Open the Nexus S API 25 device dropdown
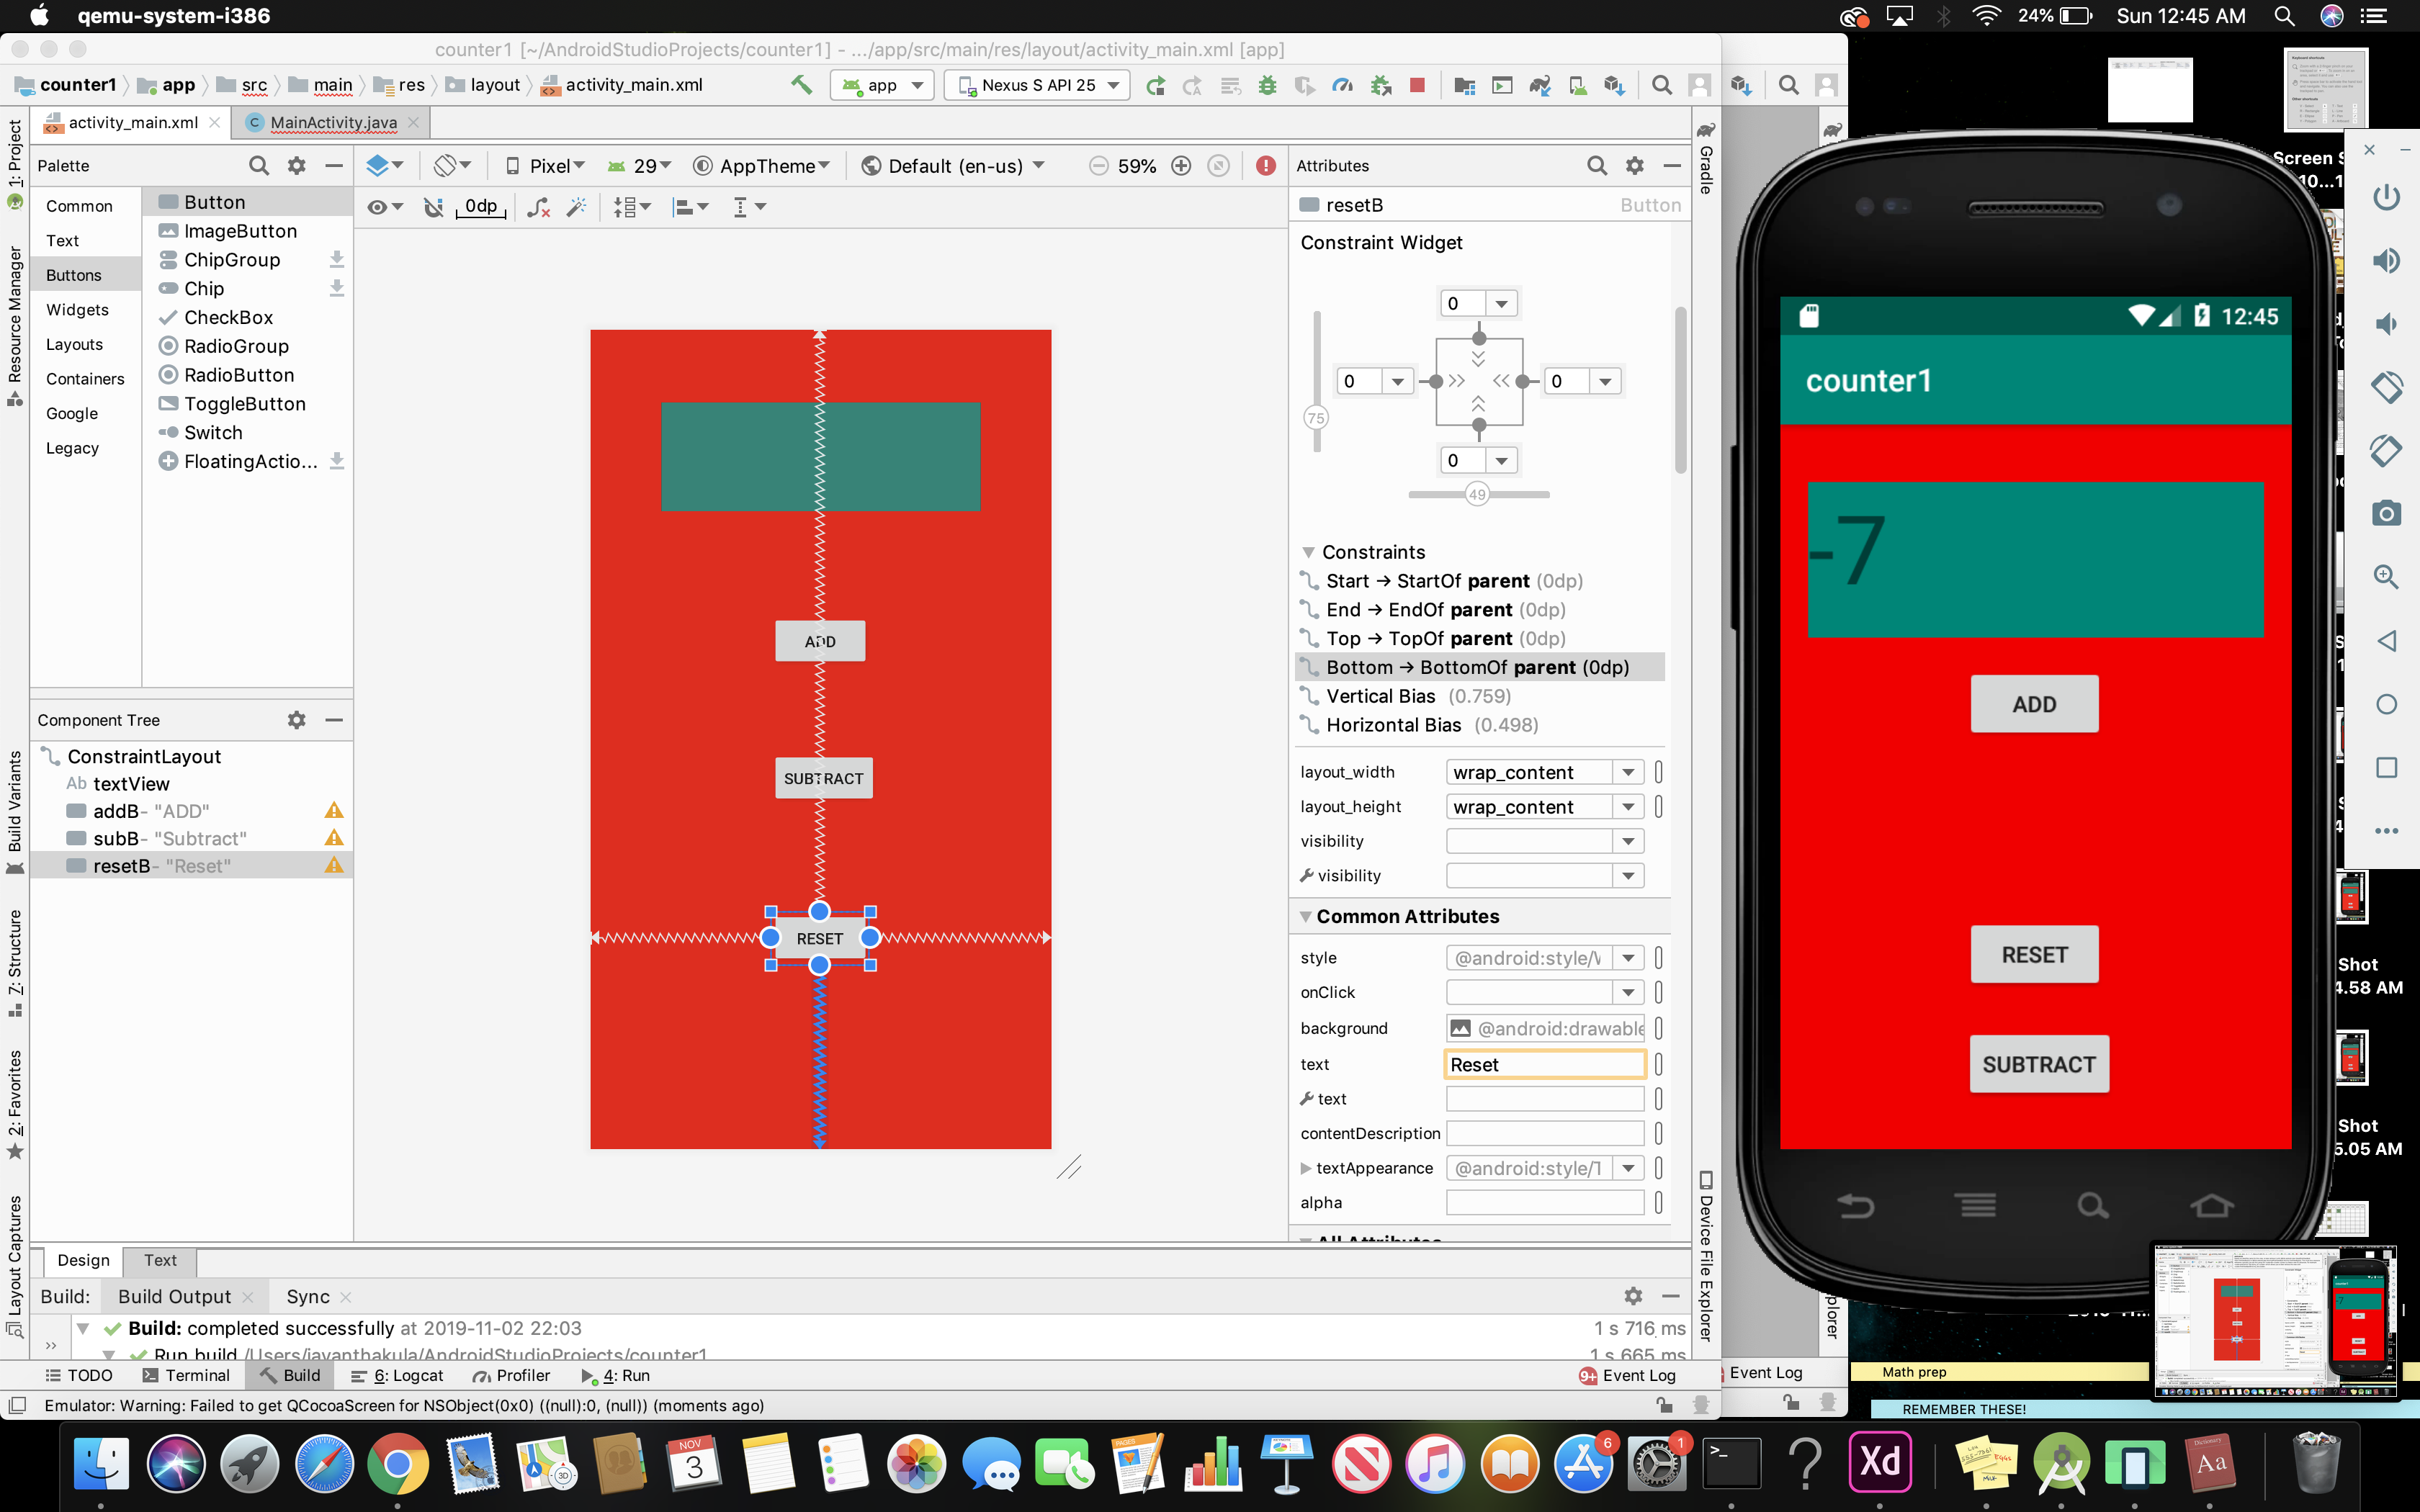Image resolution: width=2420 pixels, height=1512 pixels. [x=1037, y=85]
